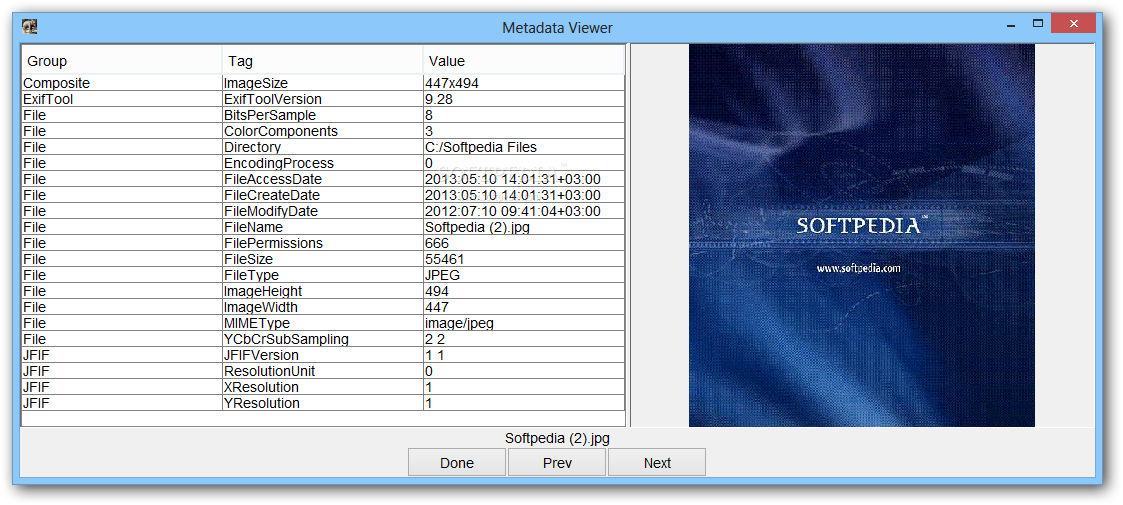Screen dimensions: 1123x505
Task: Select the value 447
Action: click(x=524, y=307)
